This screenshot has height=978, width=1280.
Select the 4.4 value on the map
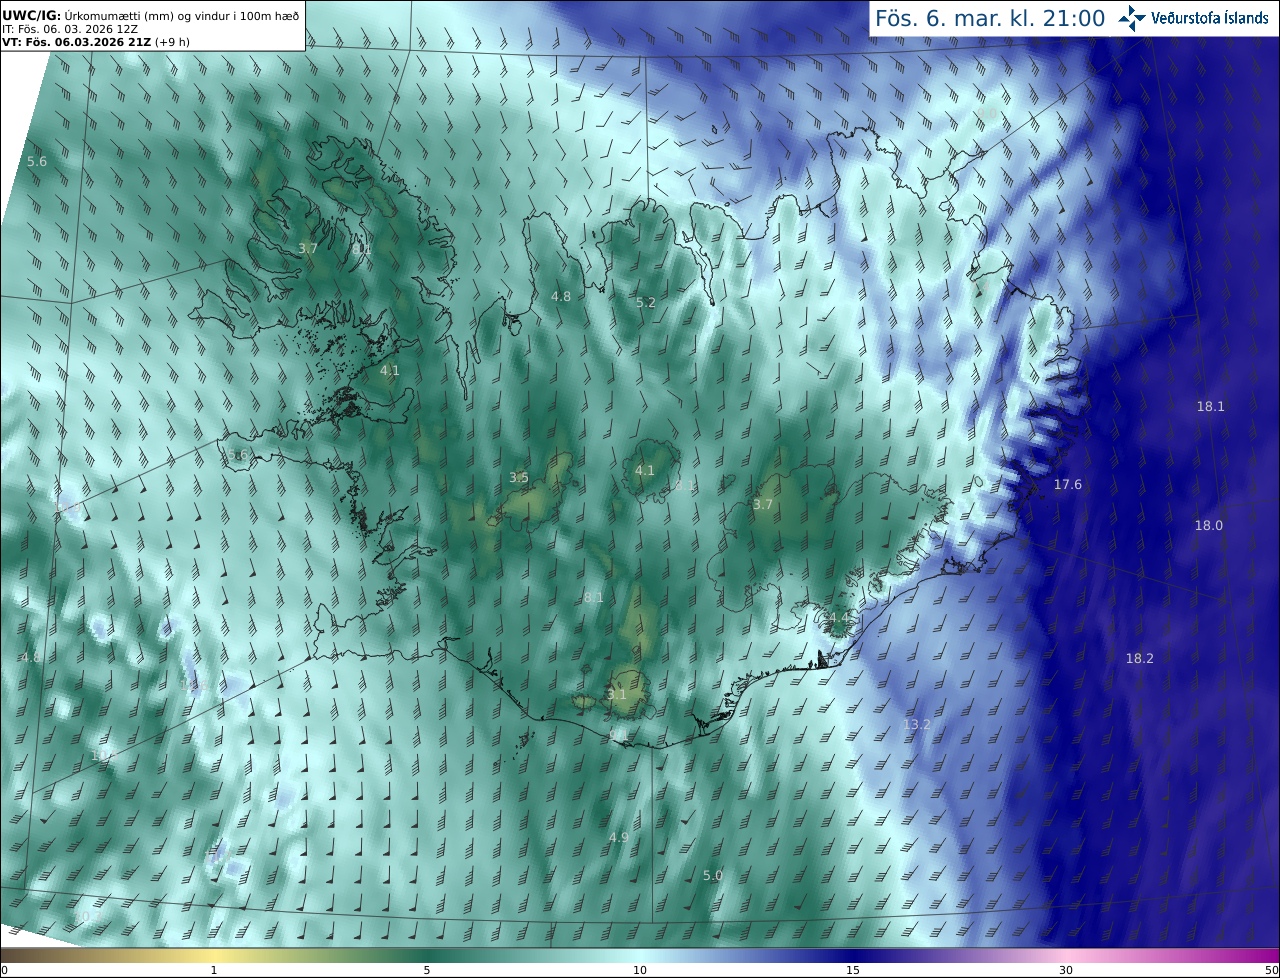point(838,618)
